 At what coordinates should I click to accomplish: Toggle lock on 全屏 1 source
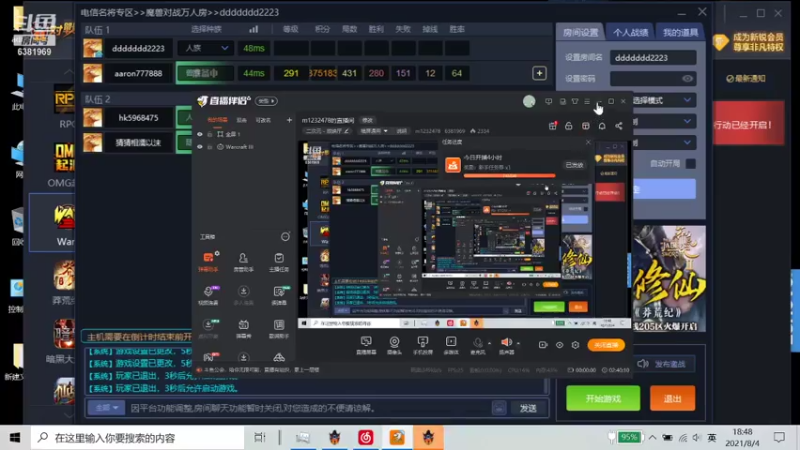pyautogui.click(x=210, y=134)
